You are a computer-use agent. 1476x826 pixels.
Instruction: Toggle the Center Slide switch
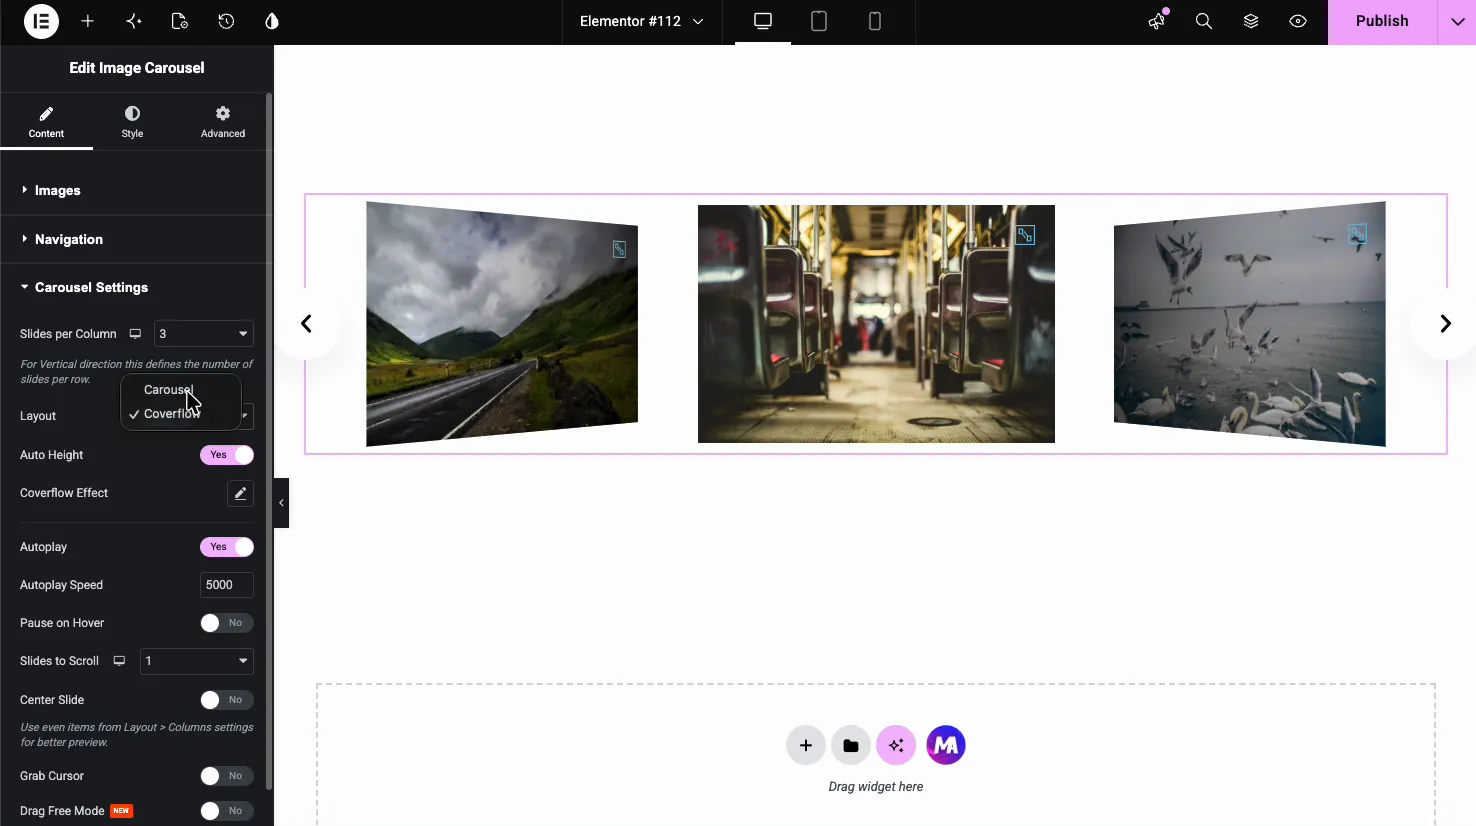(x=227, y=700)
